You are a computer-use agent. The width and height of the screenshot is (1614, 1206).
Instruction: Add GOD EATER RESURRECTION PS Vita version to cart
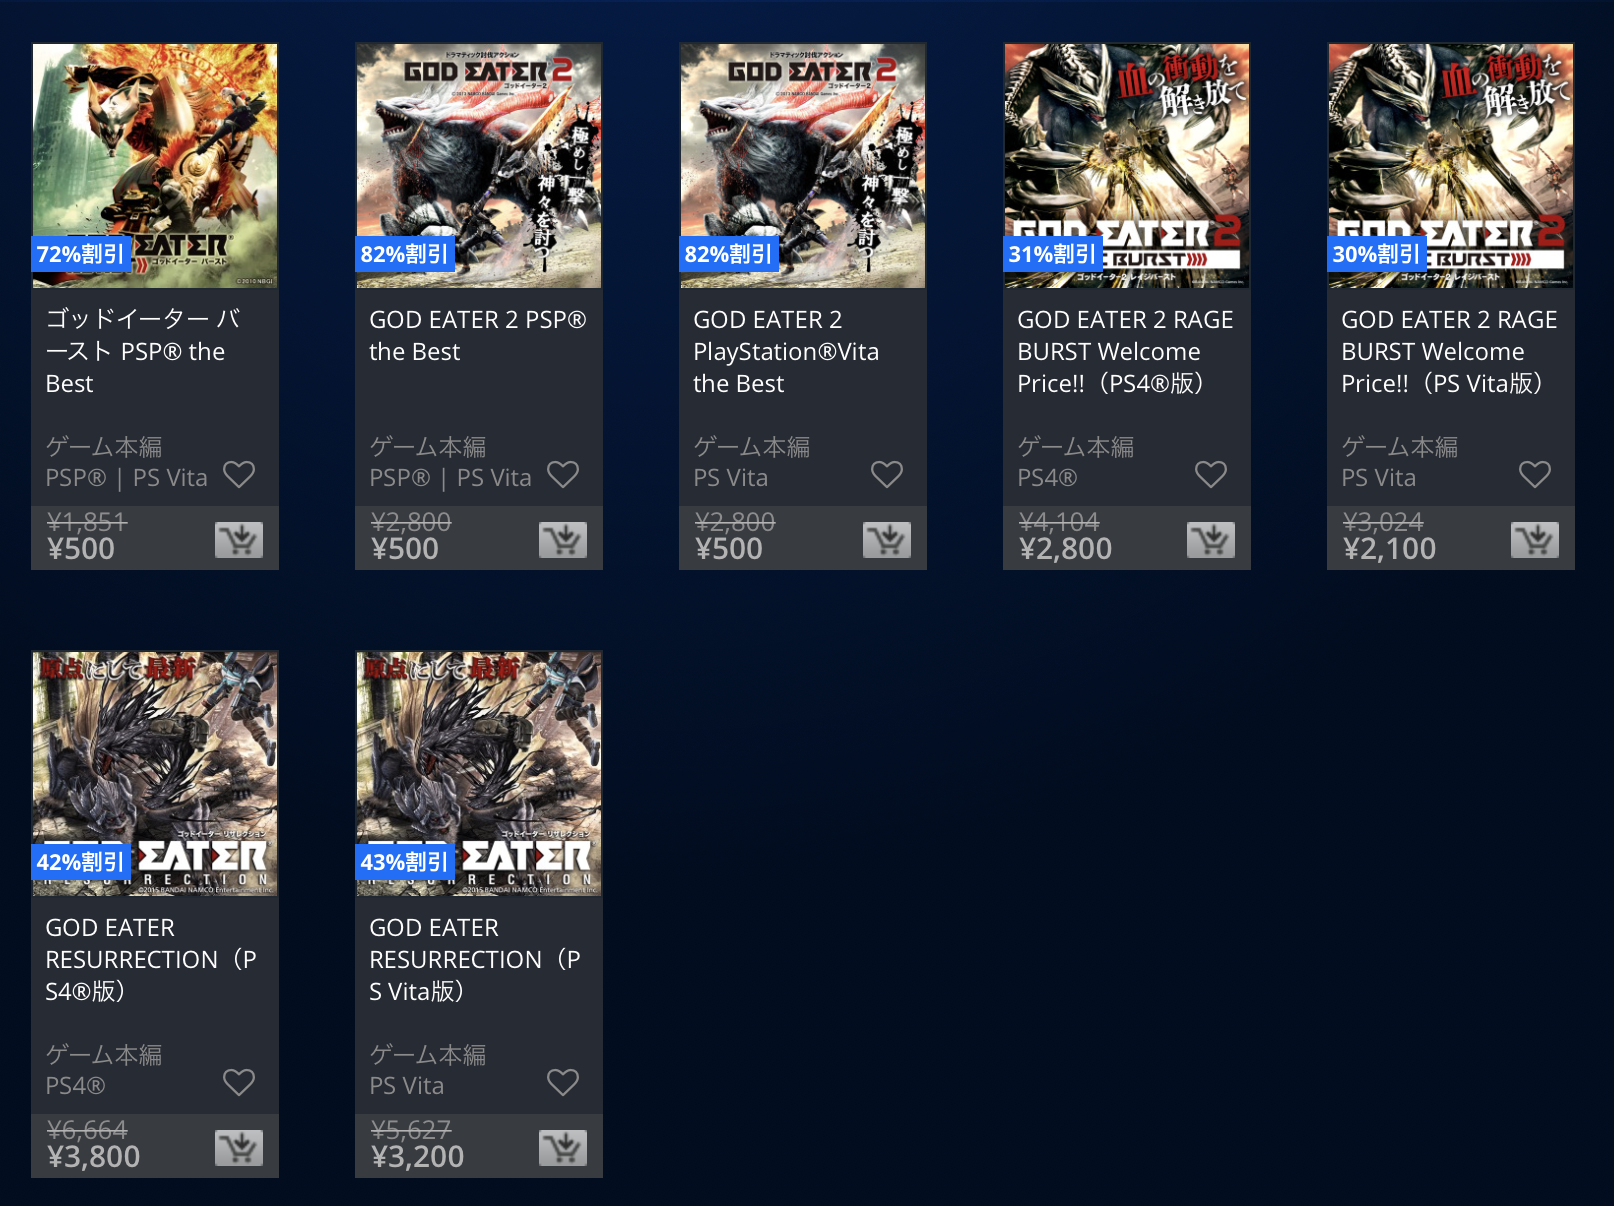click(x=563, y=1148)
